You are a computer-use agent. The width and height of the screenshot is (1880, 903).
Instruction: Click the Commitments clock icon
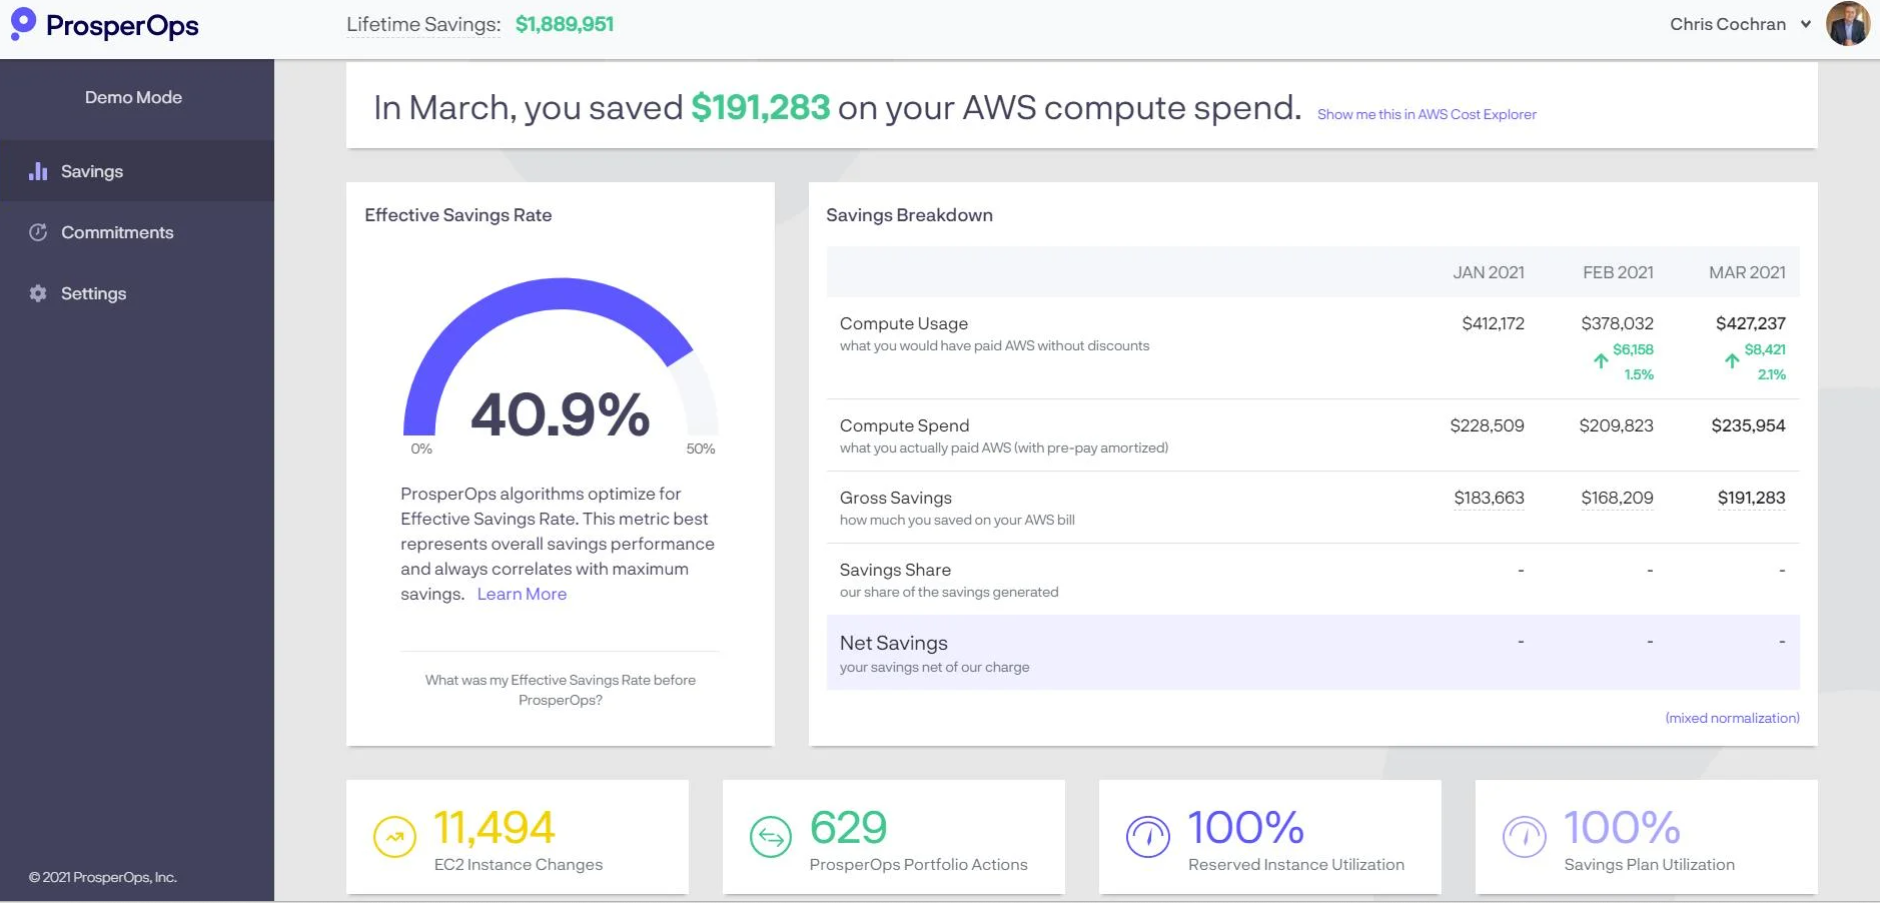(37, 232)
